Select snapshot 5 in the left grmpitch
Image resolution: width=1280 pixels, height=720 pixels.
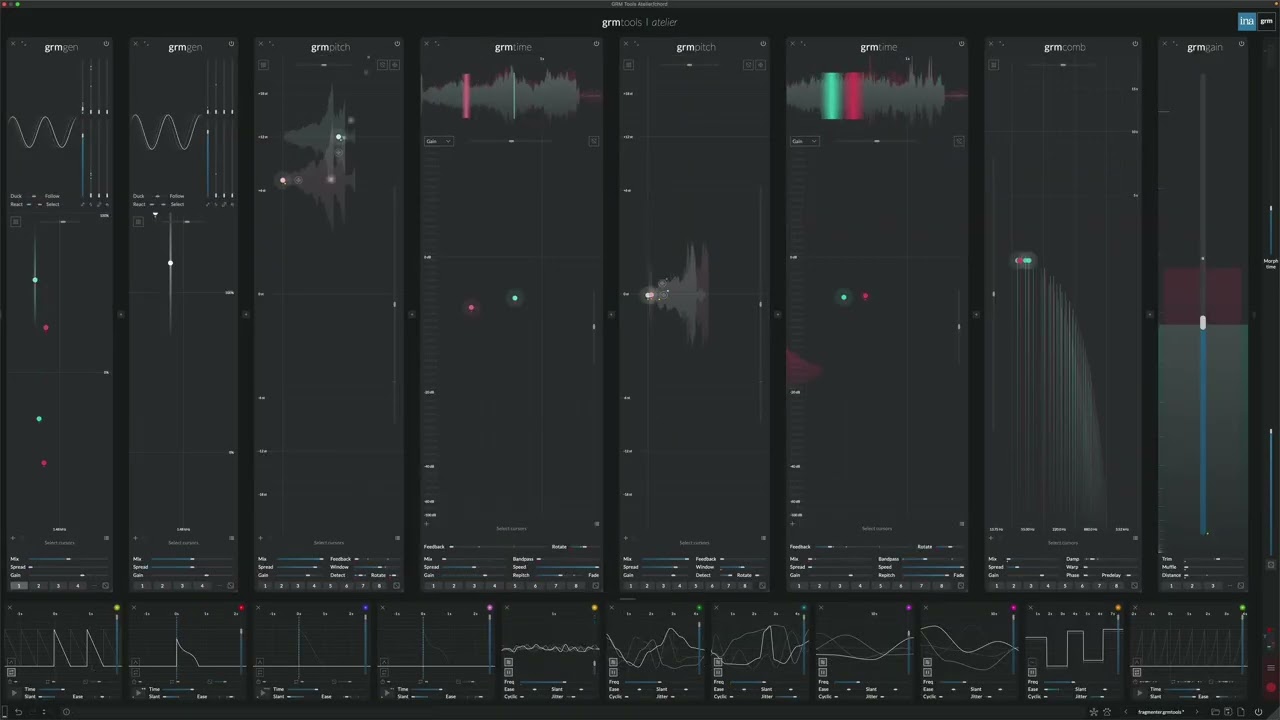click(330, 586)
